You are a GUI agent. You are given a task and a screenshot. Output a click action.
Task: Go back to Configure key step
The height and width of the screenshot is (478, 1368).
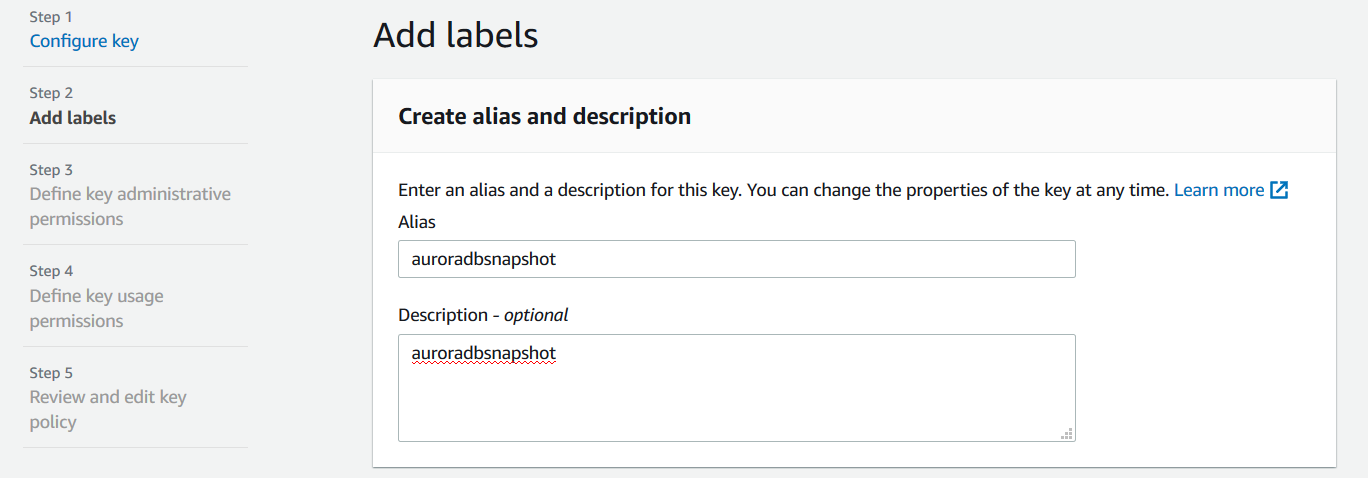point(84,41)
